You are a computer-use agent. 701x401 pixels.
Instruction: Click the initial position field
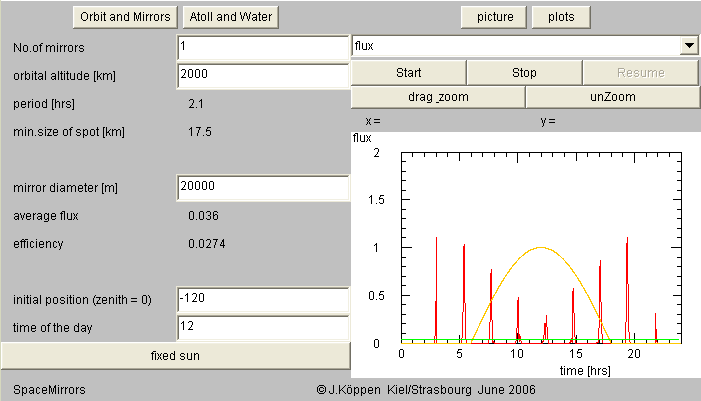262,299
